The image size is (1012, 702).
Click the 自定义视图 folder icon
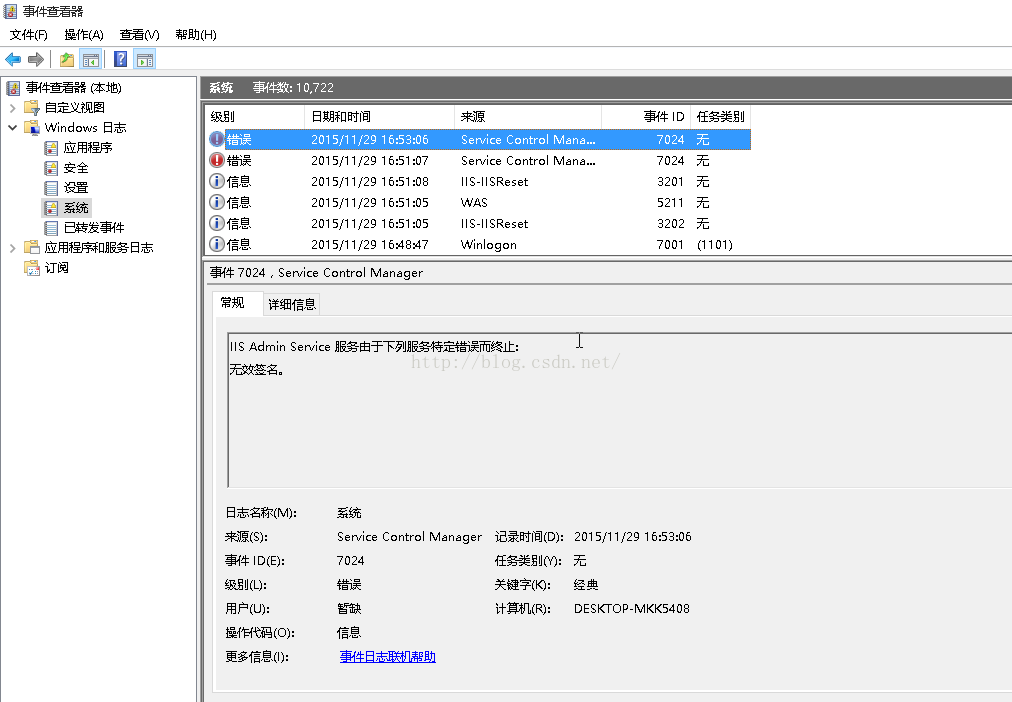pyautogui.click(x=32, y=108)
